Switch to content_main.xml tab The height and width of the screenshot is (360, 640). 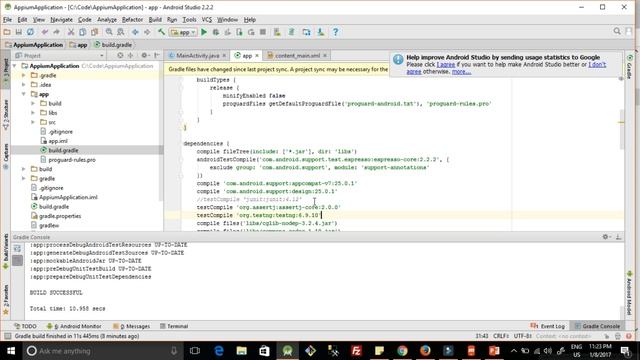(x=297, y=56)
